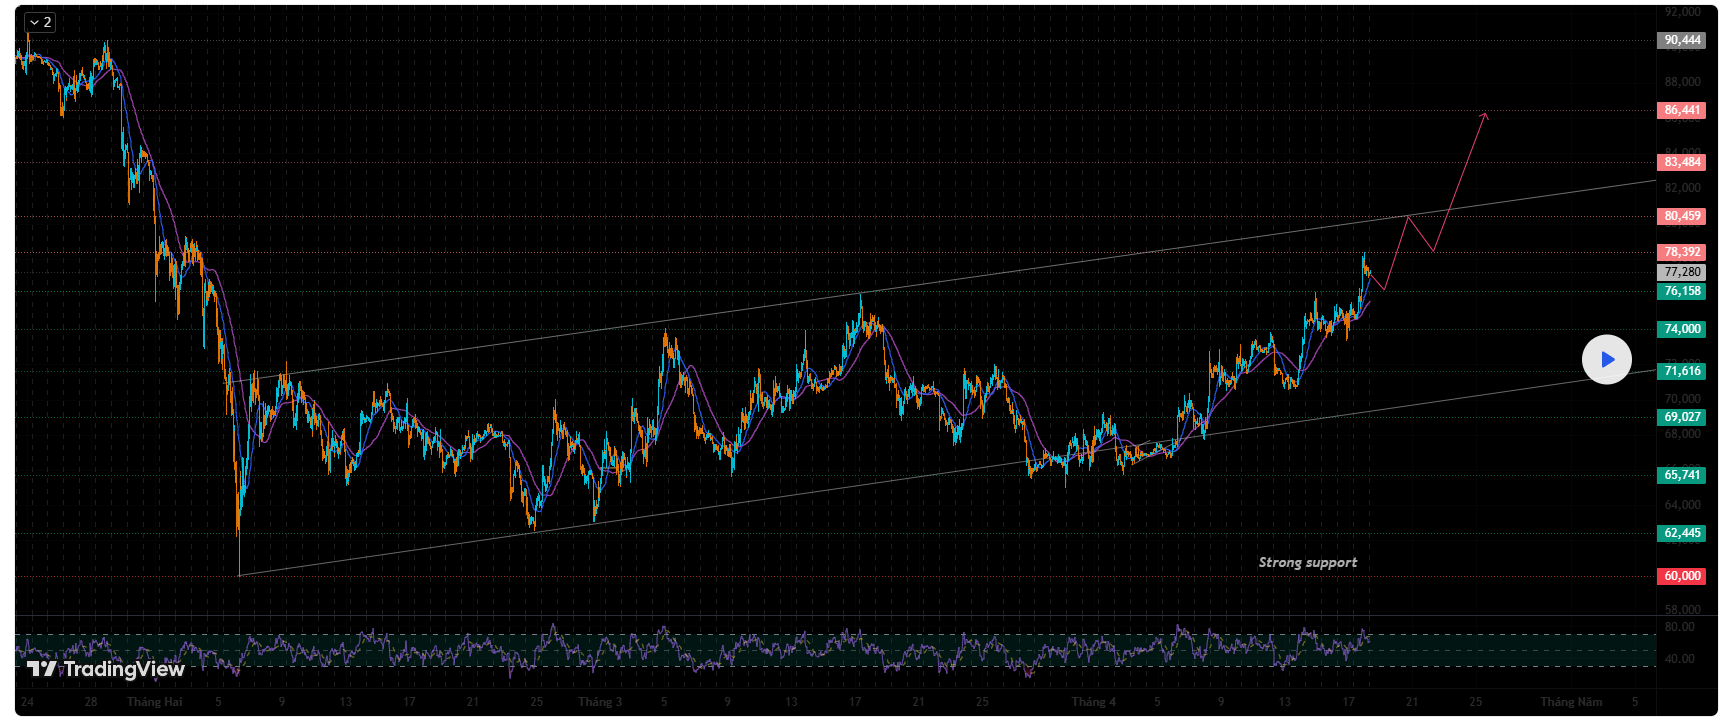Click the 80,459 resistance price label
Screen dimensions: 1726x719
(x=1681, y=216)
